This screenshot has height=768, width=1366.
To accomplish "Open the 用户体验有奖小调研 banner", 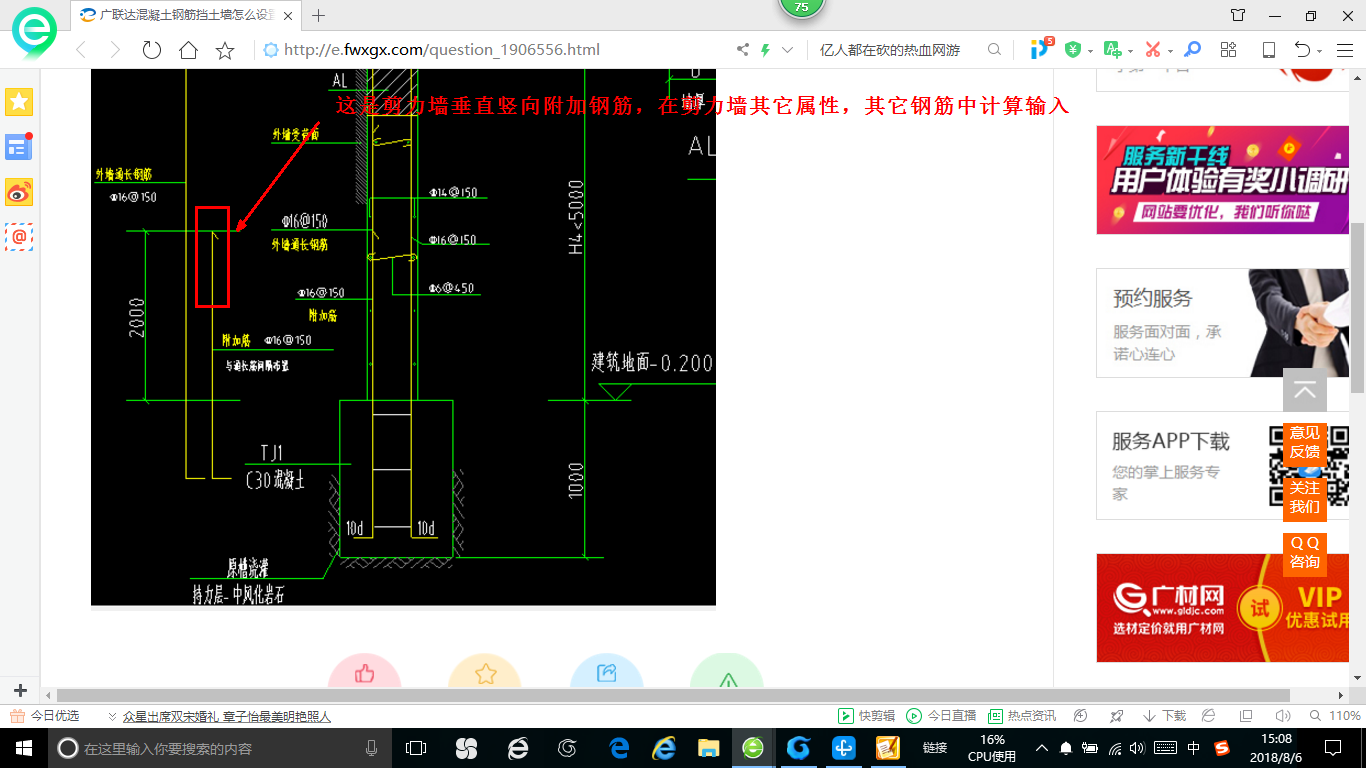I will [x=1223, y=180].
